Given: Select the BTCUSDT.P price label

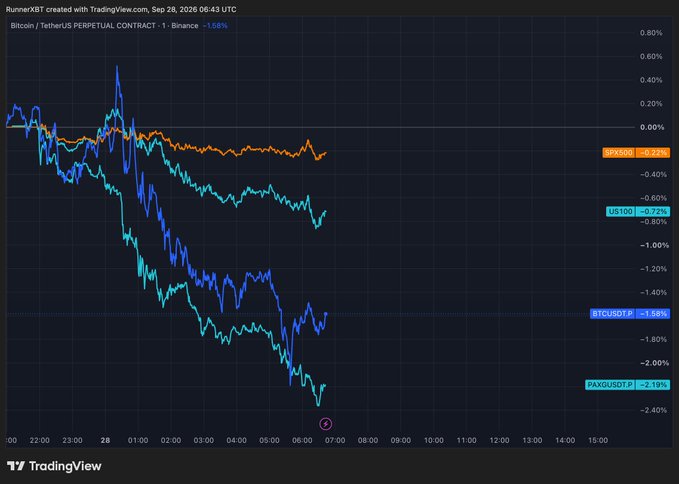Looking at the screenshot, I should pos(612,313).
